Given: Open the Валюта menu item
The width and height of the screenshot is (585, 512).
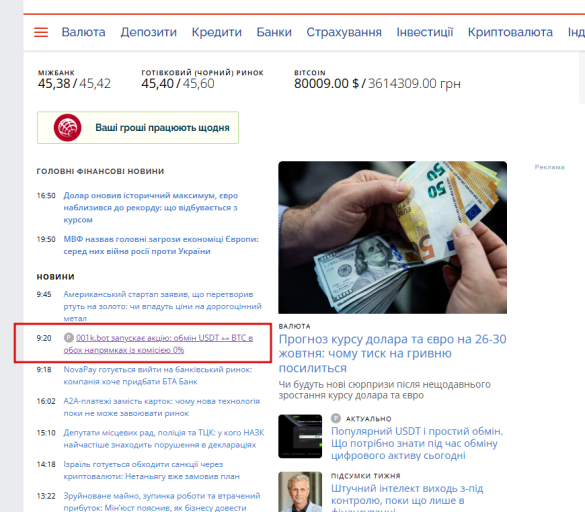Looking at the screenshot, I should 83,32.
